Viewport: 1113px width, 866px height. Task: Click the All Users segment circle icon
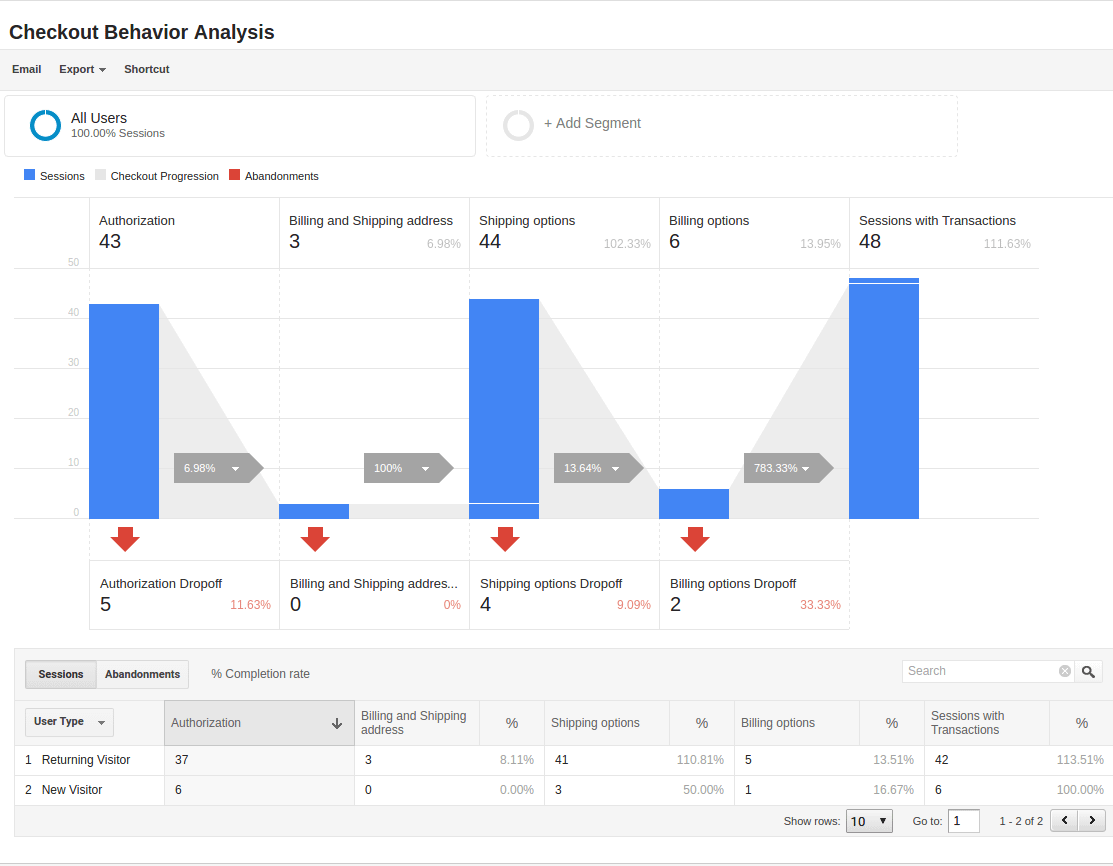tap(46, 125)
